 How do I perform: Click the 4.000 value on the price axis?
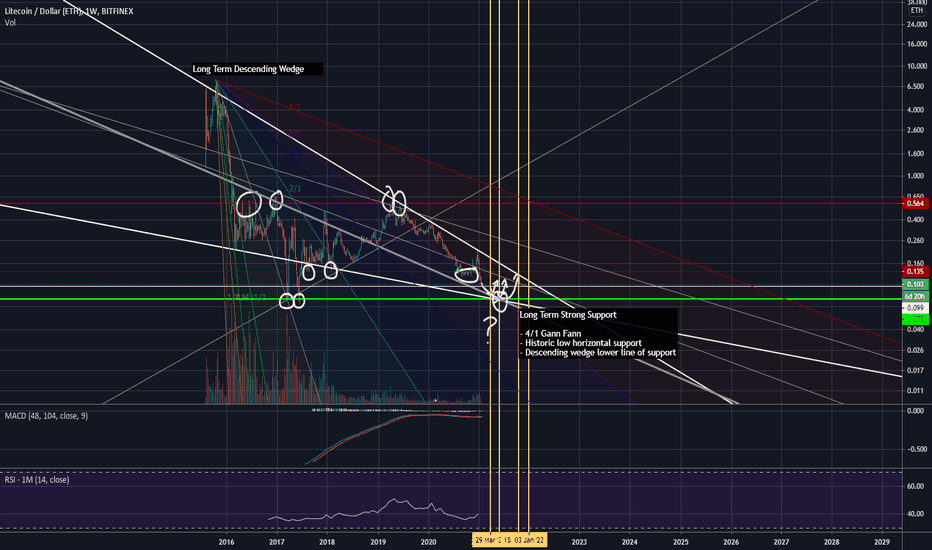[915, 110]
